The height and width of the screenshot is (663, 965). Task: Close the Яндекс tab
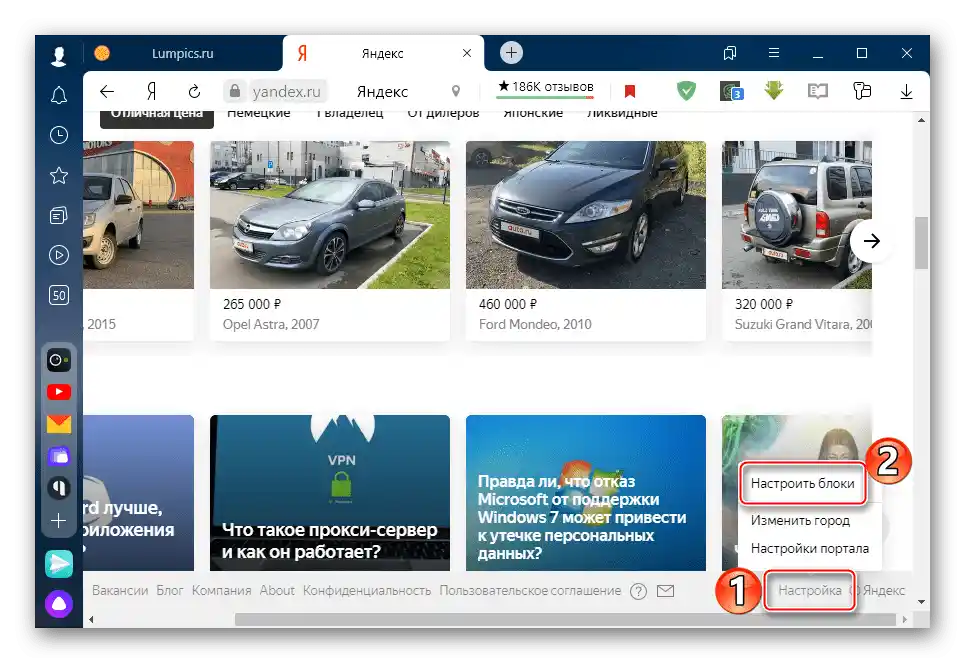[x=467, y=54]
